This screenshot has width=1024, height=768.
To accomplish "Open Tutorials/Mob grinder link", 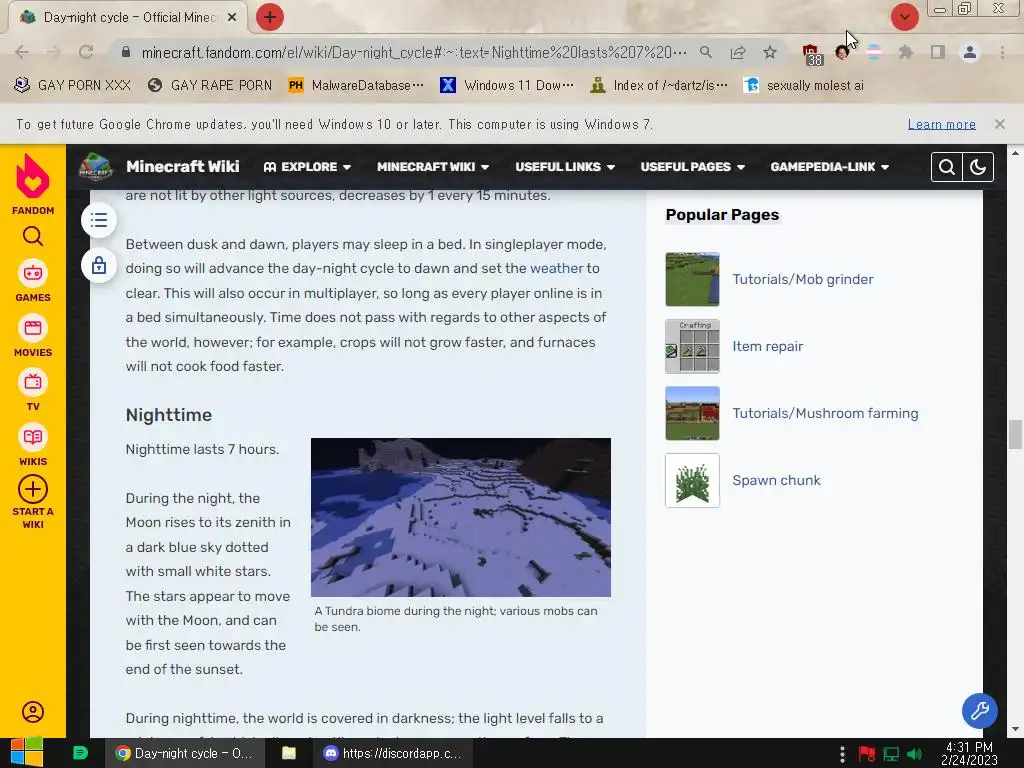I will tap(803, 280).
